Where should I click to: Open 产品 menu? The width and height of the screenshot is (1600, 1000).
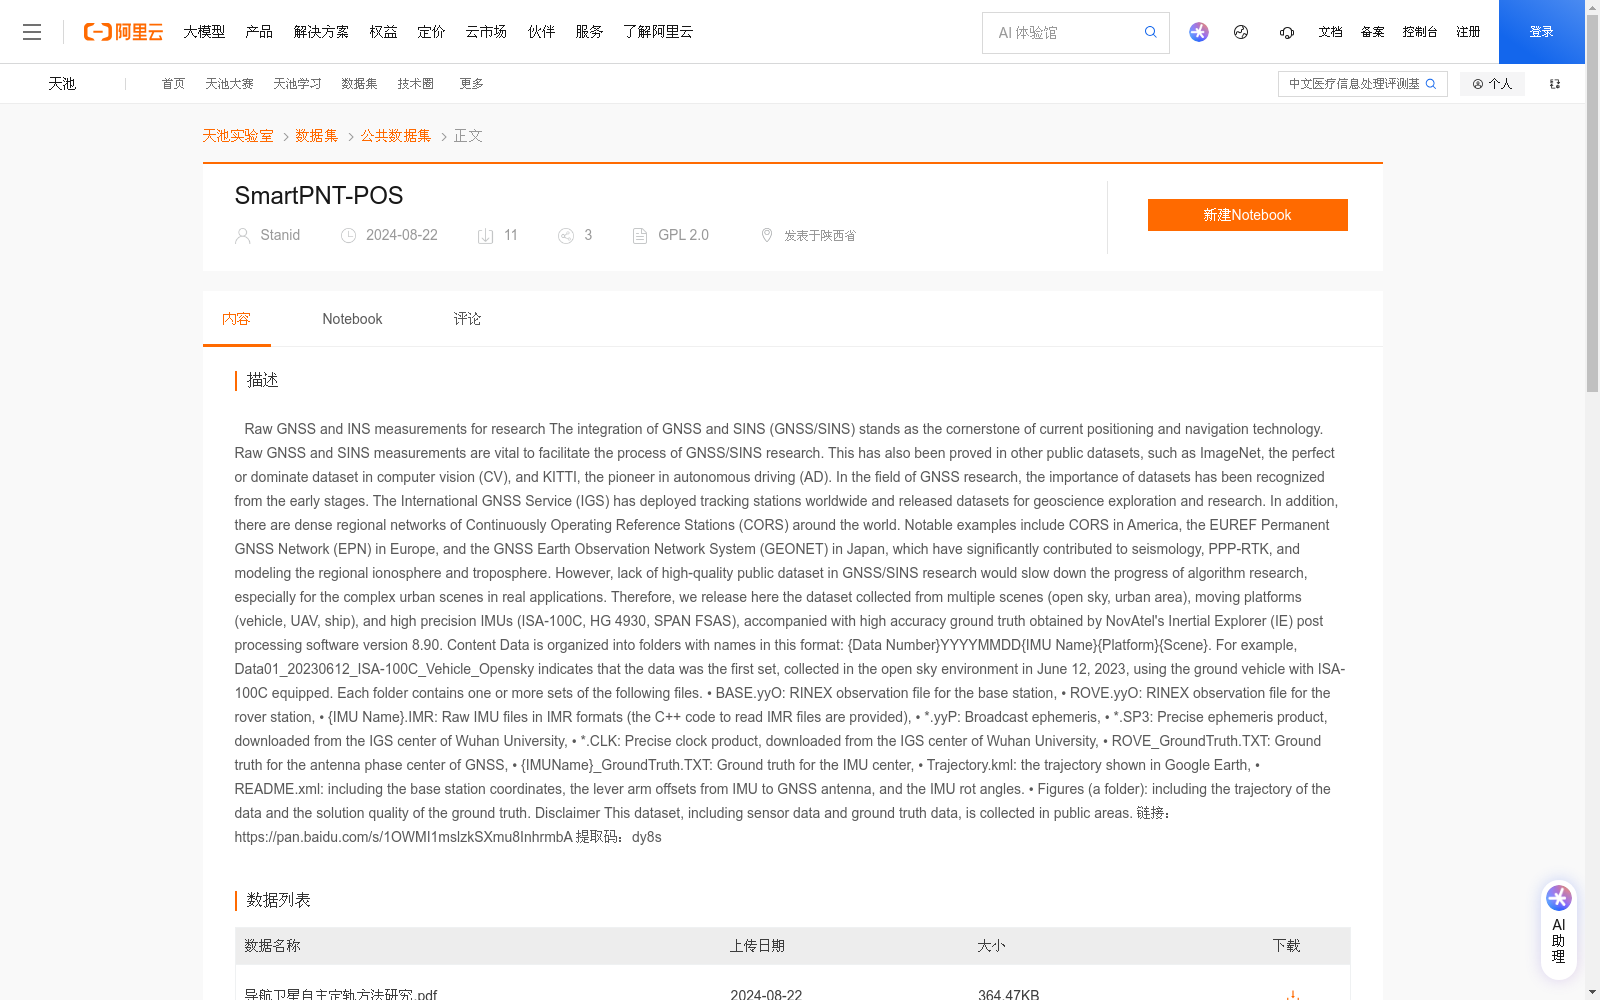click(x=259, y=32)
